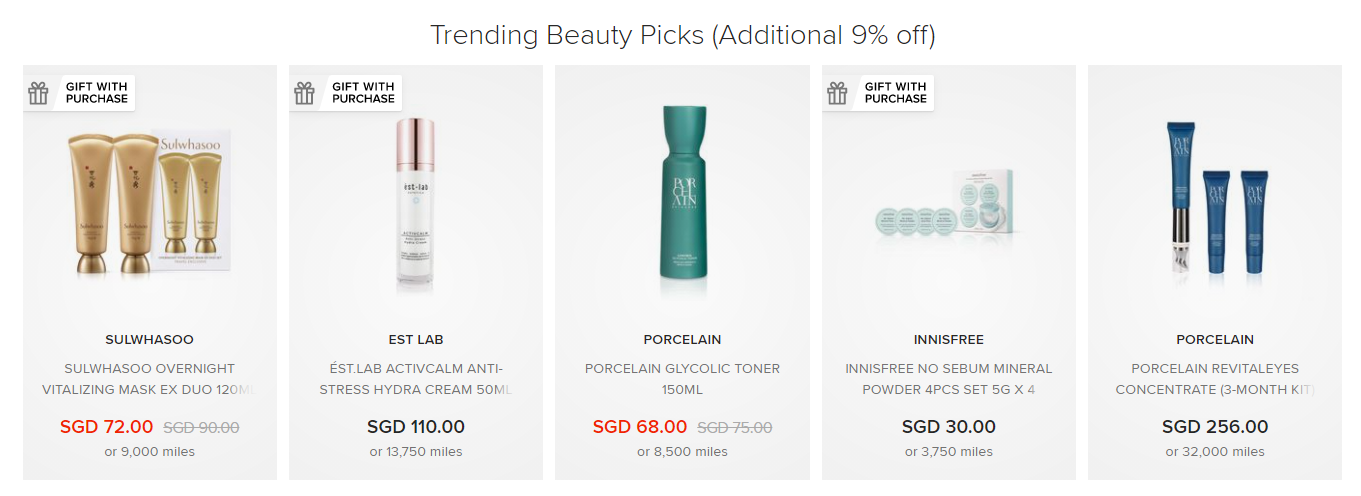The height and width of the screenshot is (496, 1361).
Task: Select Porcelain Revitaleyes Concentrate 3-Month Kit title
Action: [1215, 379]
